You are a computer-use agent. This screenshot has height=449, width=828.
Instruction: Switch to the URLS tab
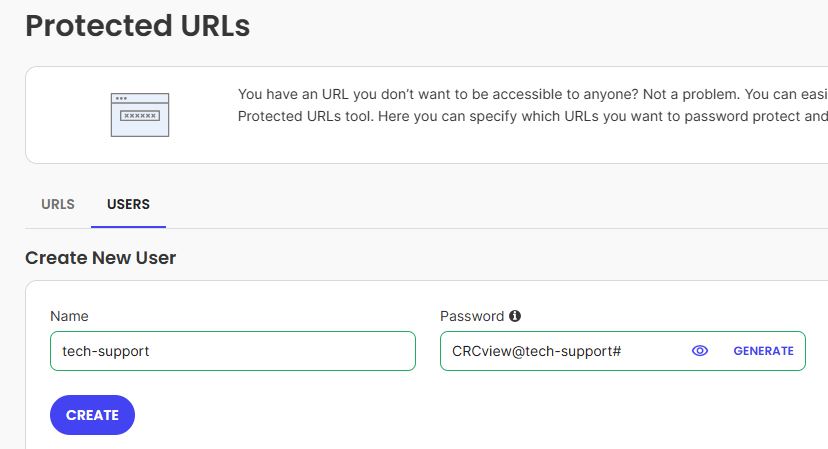tap(58, 204)
